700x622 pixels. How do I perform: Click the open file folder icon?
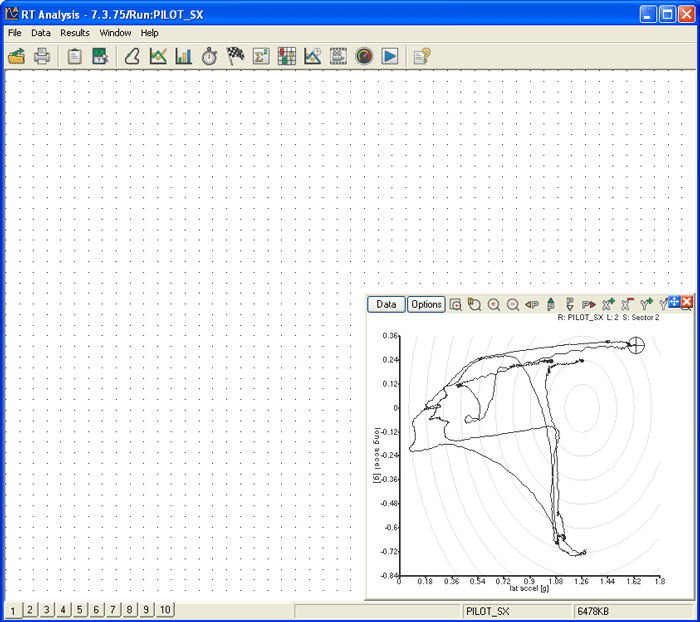point(17,56)
